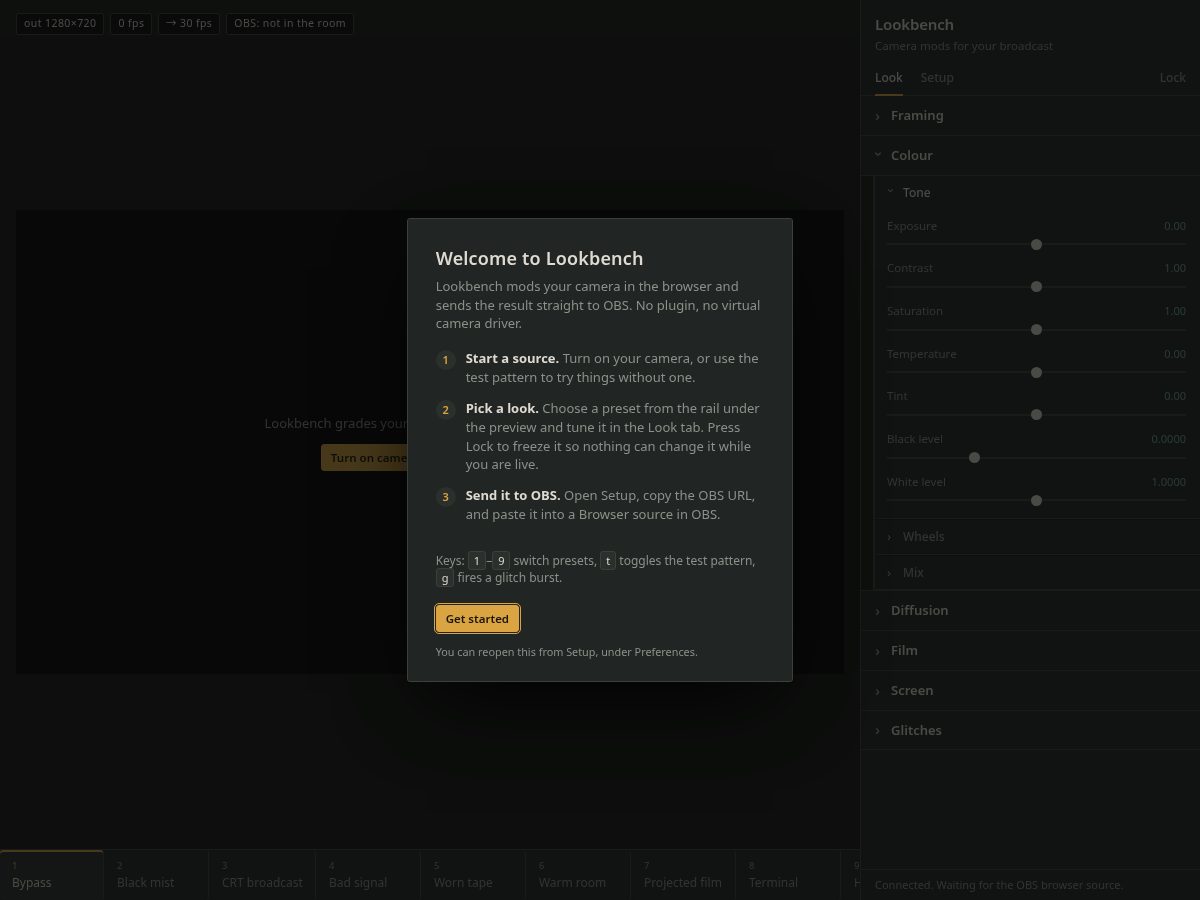Click the Black level slider handle
Viewport: 1200px width, 900px height.
coord(974,458)
